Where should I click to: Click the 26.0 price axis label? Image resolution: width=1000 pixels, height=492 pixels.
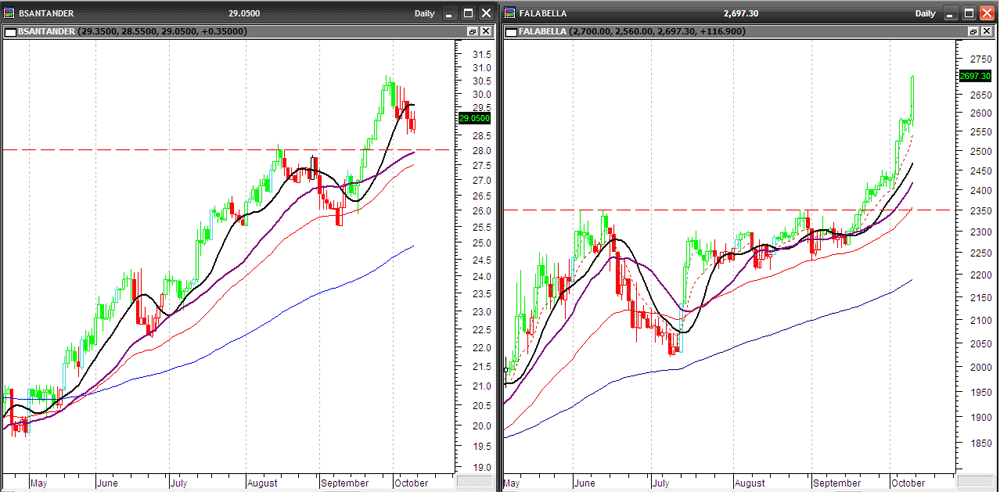[x=481, y=211]
